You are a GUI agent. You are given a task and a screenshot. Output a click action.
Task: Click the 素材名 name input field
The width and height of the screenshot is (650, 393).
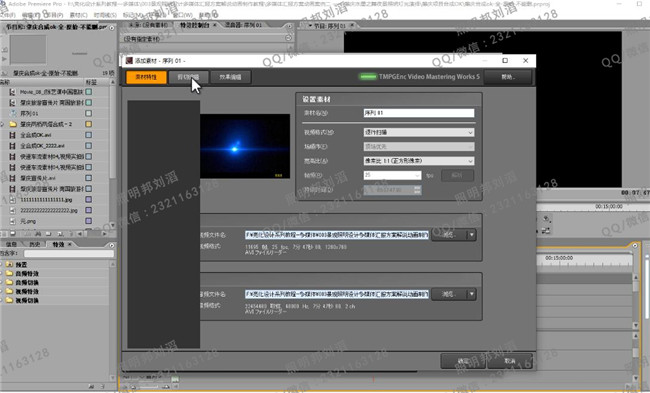tap(419, 113)
